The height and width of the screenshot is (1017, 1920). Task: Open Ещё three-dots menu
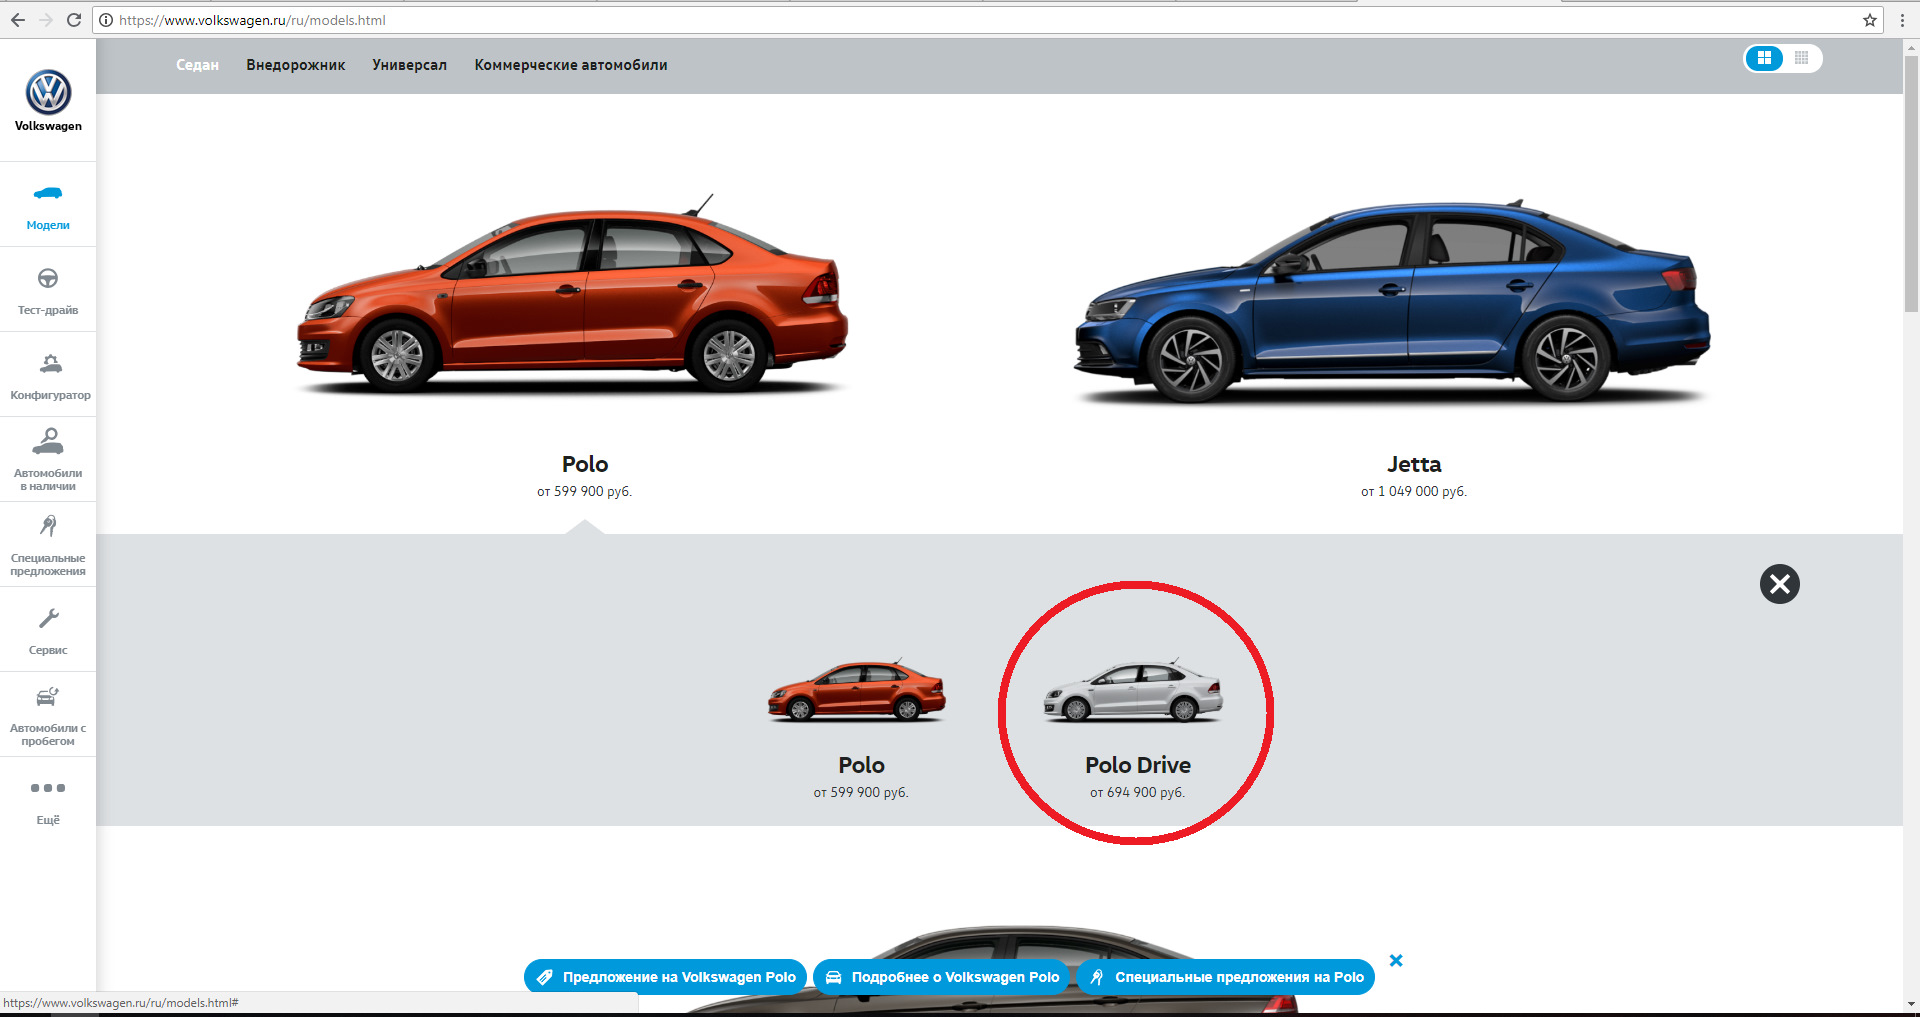[x=48, y=788]
